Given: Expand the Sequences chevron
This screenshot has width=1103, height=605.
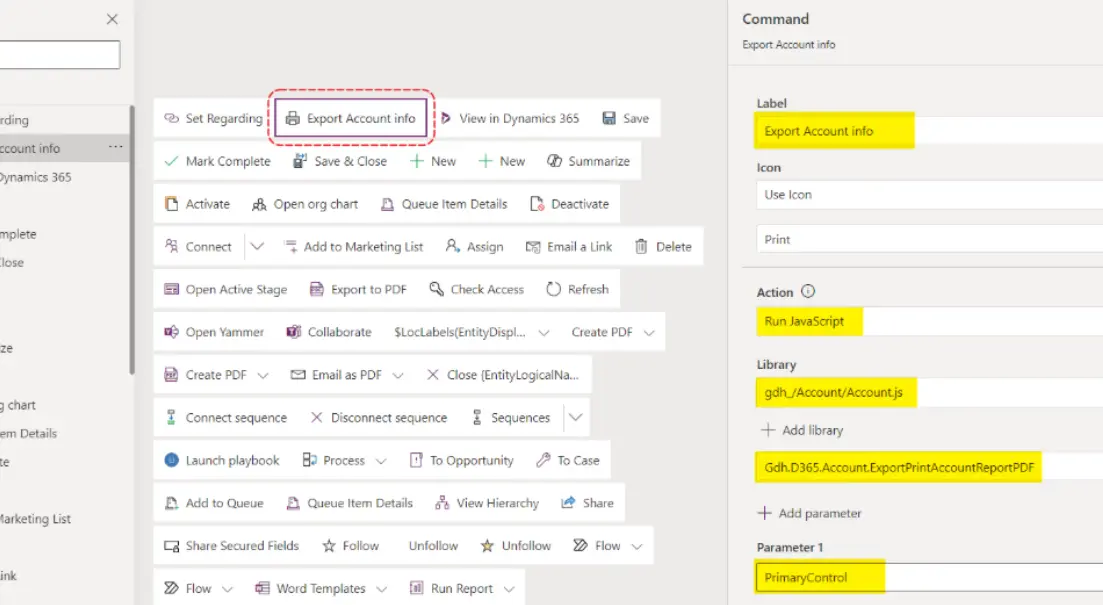Looking at the screenshot, I should [576, 417].
